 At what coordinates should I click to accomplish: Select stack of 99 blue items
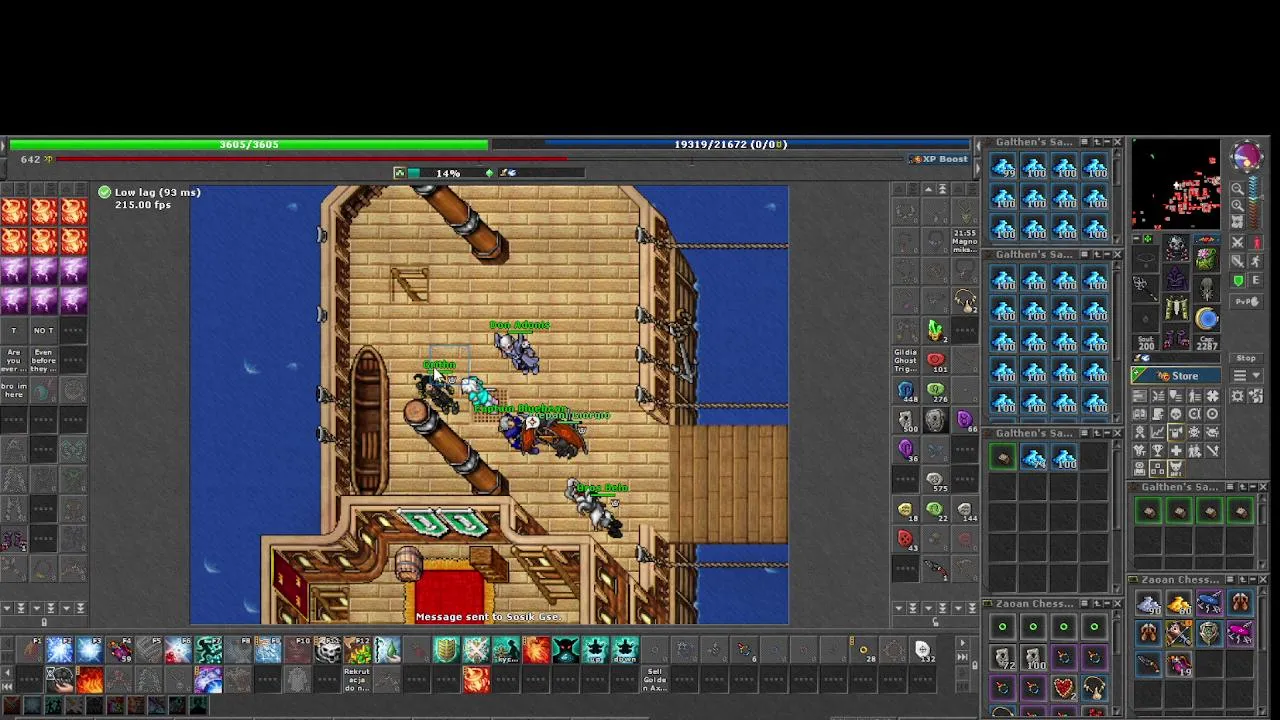[1003, 166]
